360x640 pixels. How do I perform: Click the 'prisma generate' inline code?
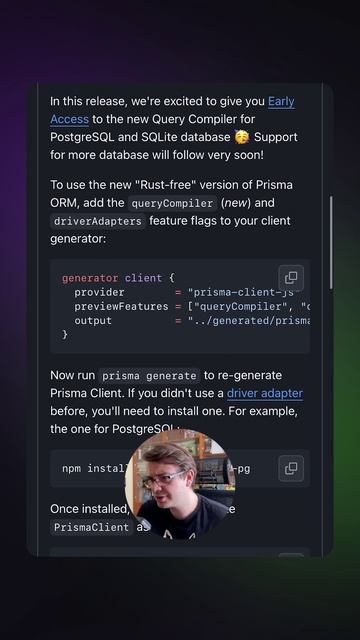point(149,376)
